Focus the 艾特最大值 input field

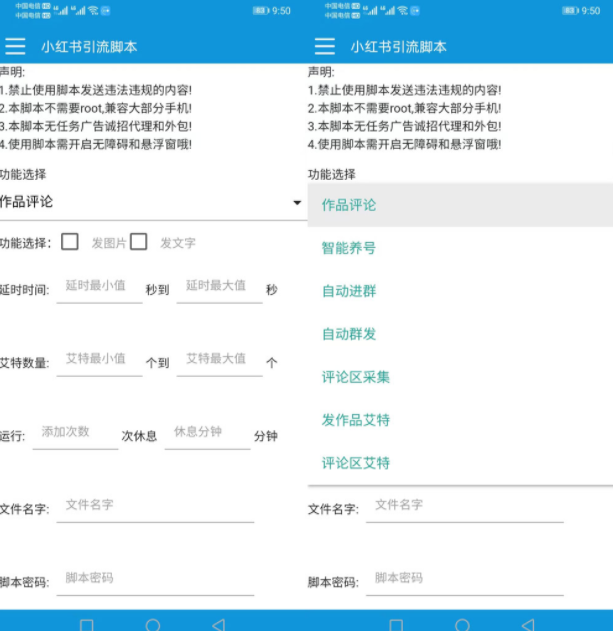click(x=219, y=359)
